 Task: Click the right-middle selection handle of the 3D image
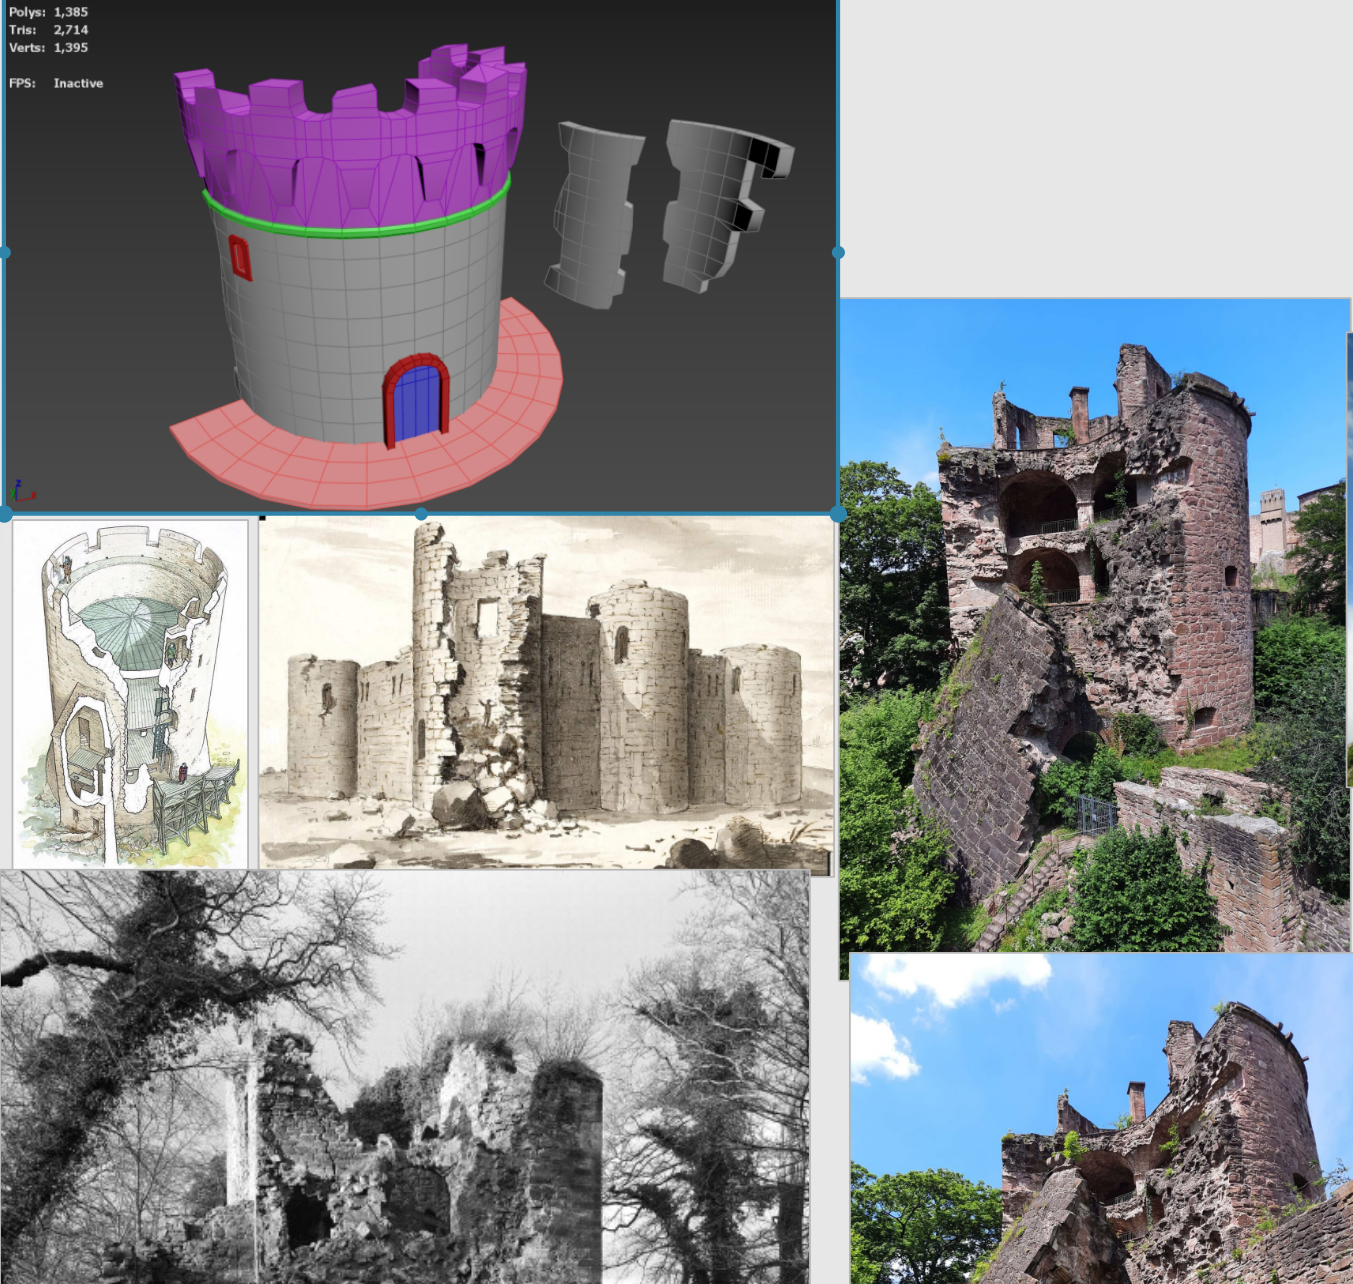tap(838, 253)
